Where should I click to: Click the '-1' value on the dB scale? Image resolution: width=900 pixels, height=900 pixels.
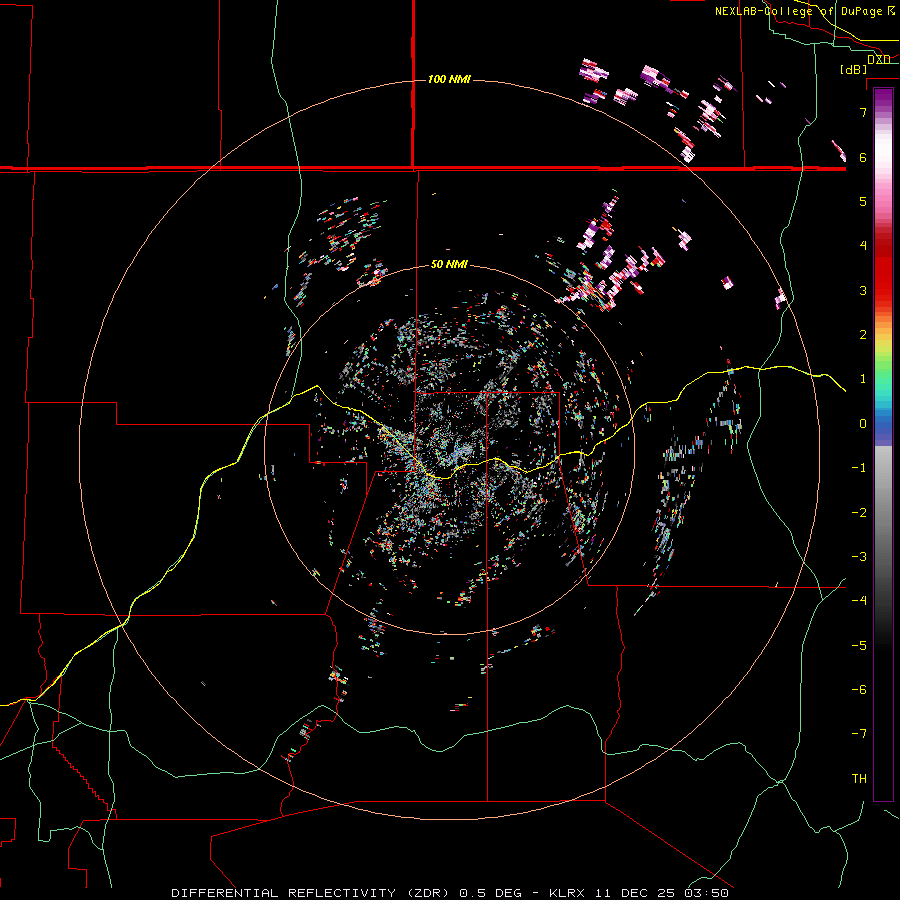point(859,468)
